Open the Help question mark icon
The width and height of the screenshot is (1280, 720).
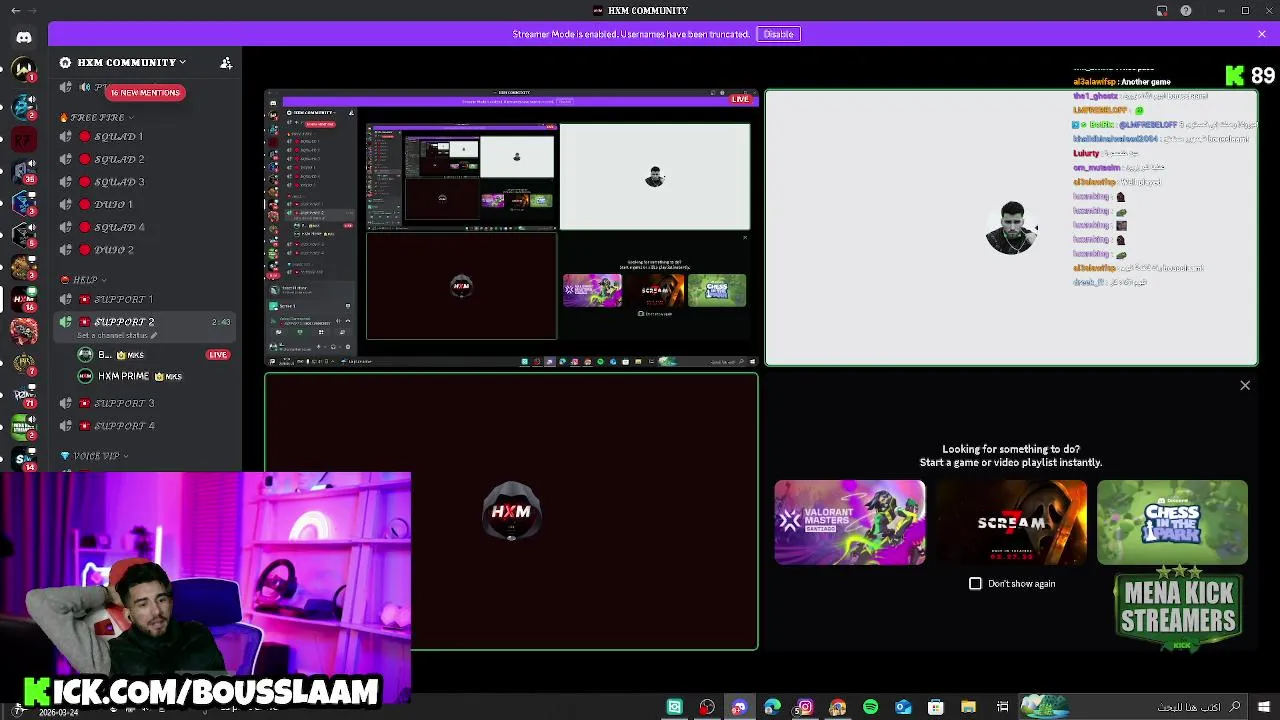click(x=1186, y=11)
